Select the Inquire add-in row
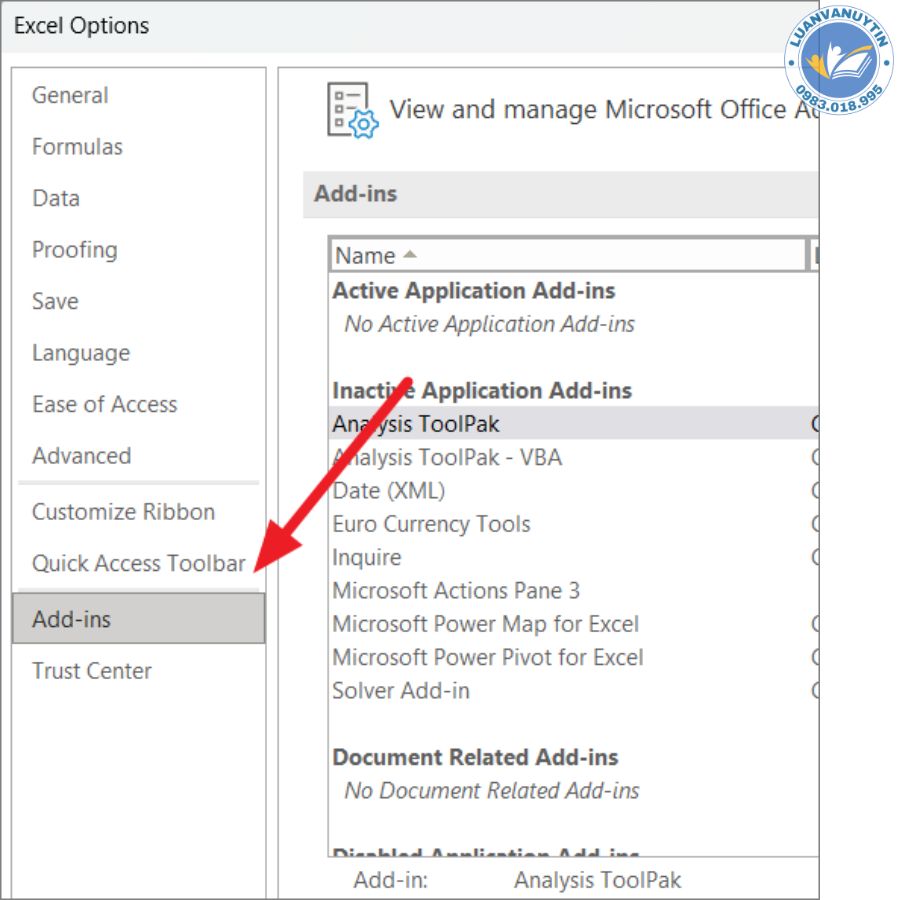 (x=367, y=557)
